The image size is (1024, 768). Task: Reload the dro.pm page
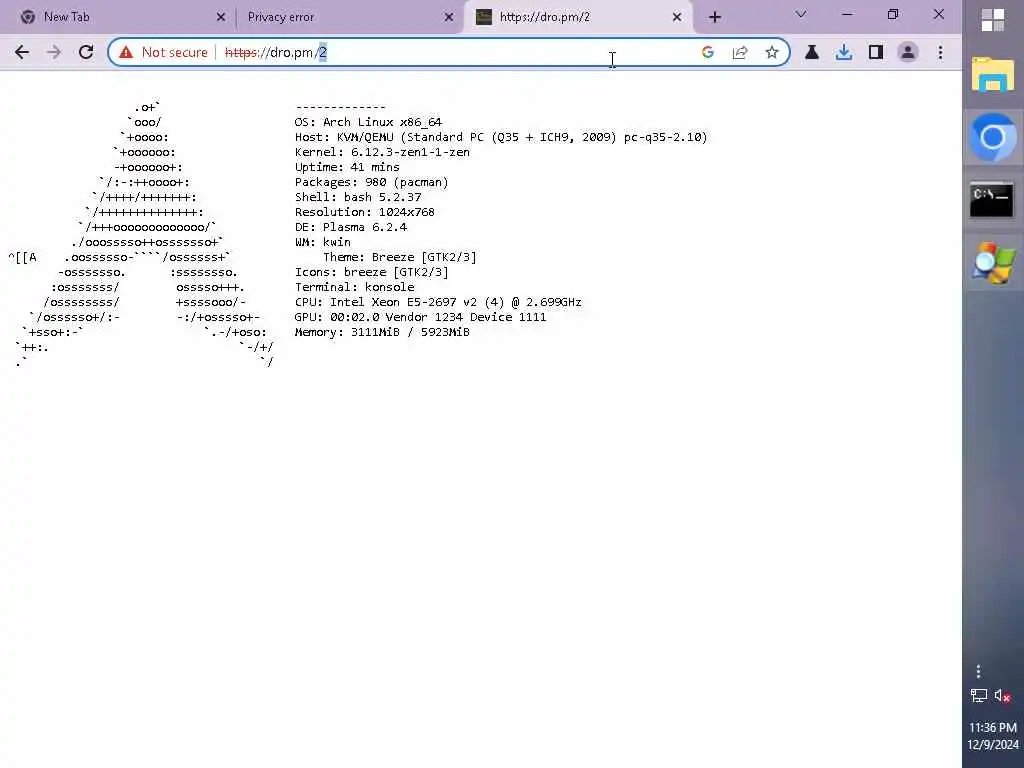[x=86, y=52]
